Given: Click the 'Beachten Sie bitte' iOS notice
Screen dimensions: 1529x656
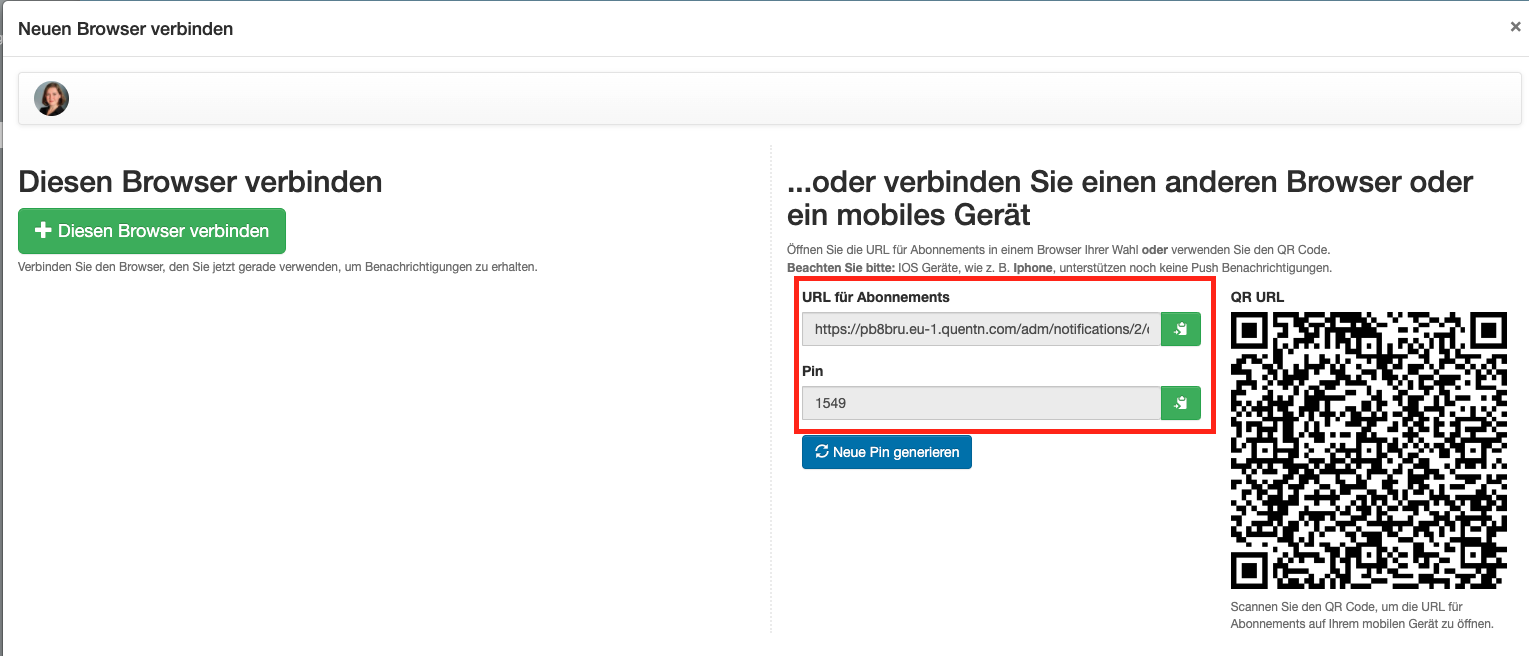Looking at the screenshot, I should click(x=1059, y=268).
